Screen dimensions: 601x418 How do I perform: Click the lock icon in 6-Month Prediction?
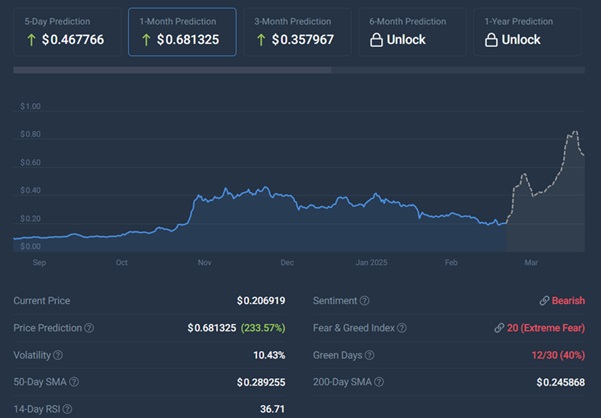pyautogui.click(x=377, y=40)
